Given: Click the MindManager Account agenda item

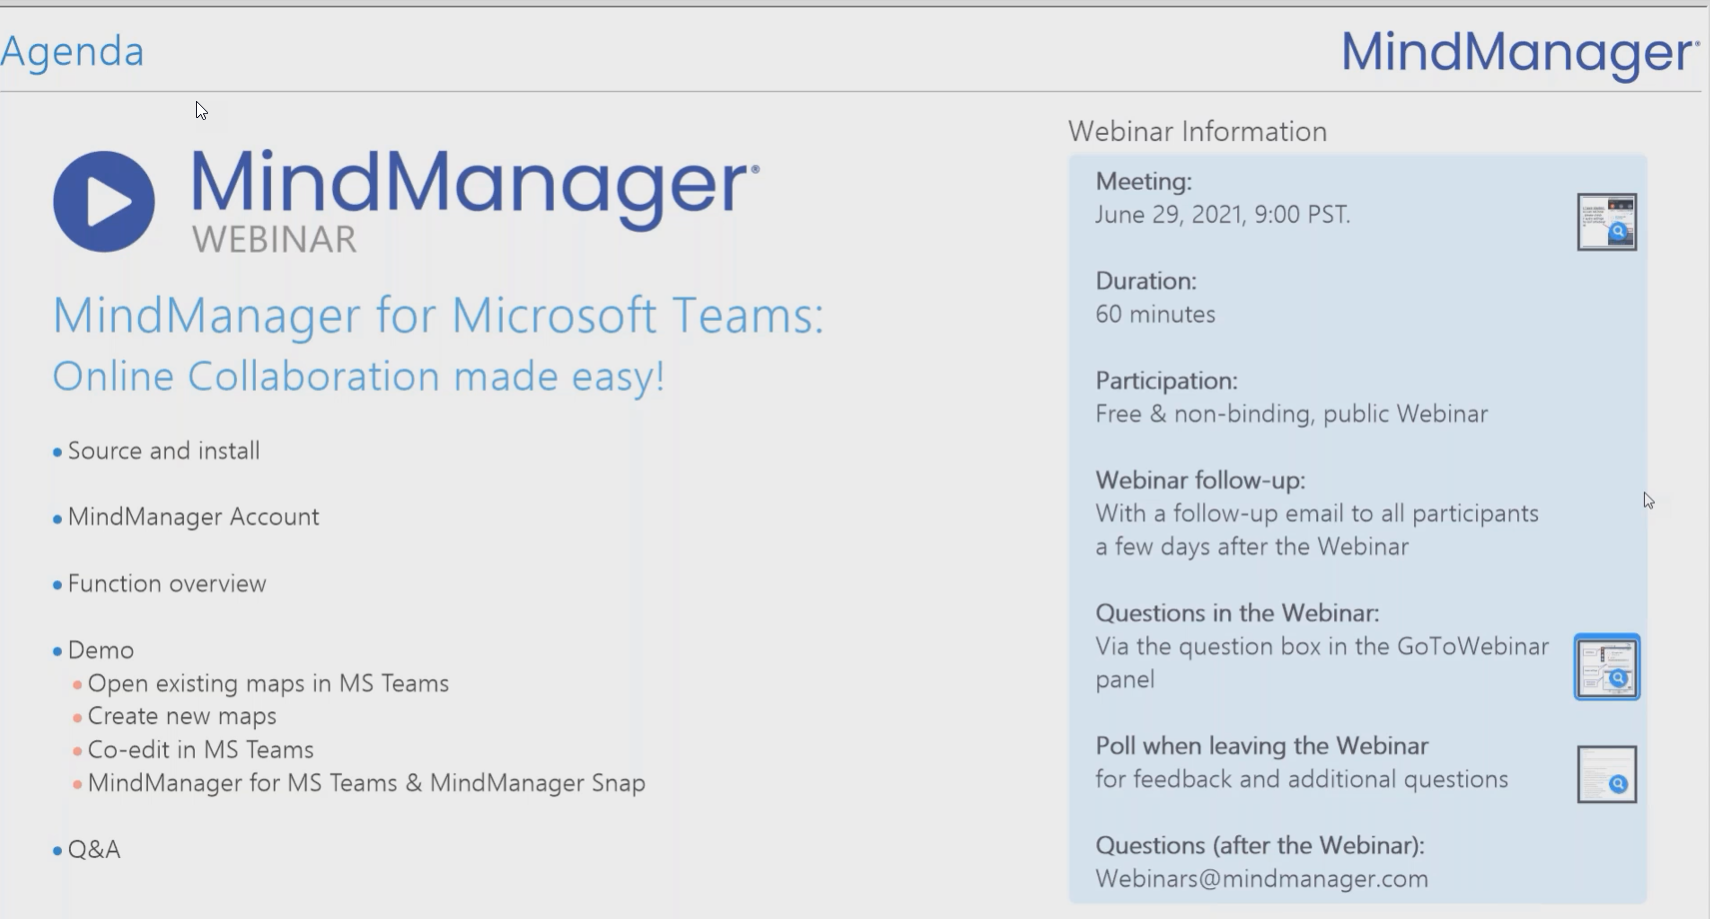Looking at the screenshot, I should 193,517.
